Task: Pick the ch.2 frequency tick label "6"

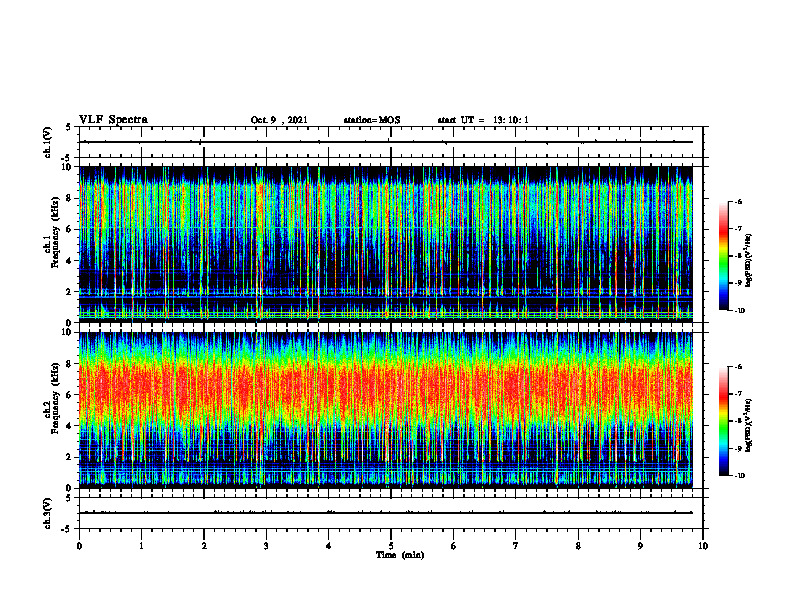Action: pyautogui.click(x=70, y=395)
